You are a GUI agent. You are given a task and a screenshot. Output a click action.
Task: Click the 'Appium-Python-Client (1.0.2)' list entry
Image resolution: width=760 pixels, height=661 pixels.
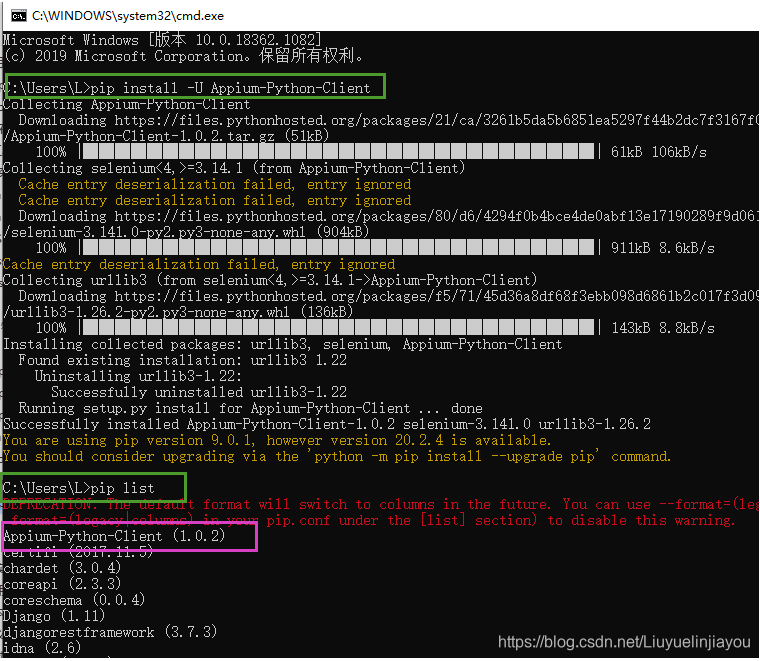[114, 536]
